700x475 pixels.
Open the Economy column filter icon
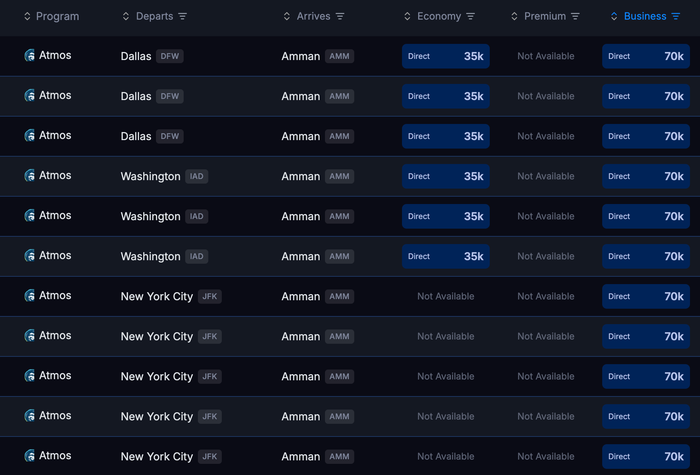tap(470, 17)
